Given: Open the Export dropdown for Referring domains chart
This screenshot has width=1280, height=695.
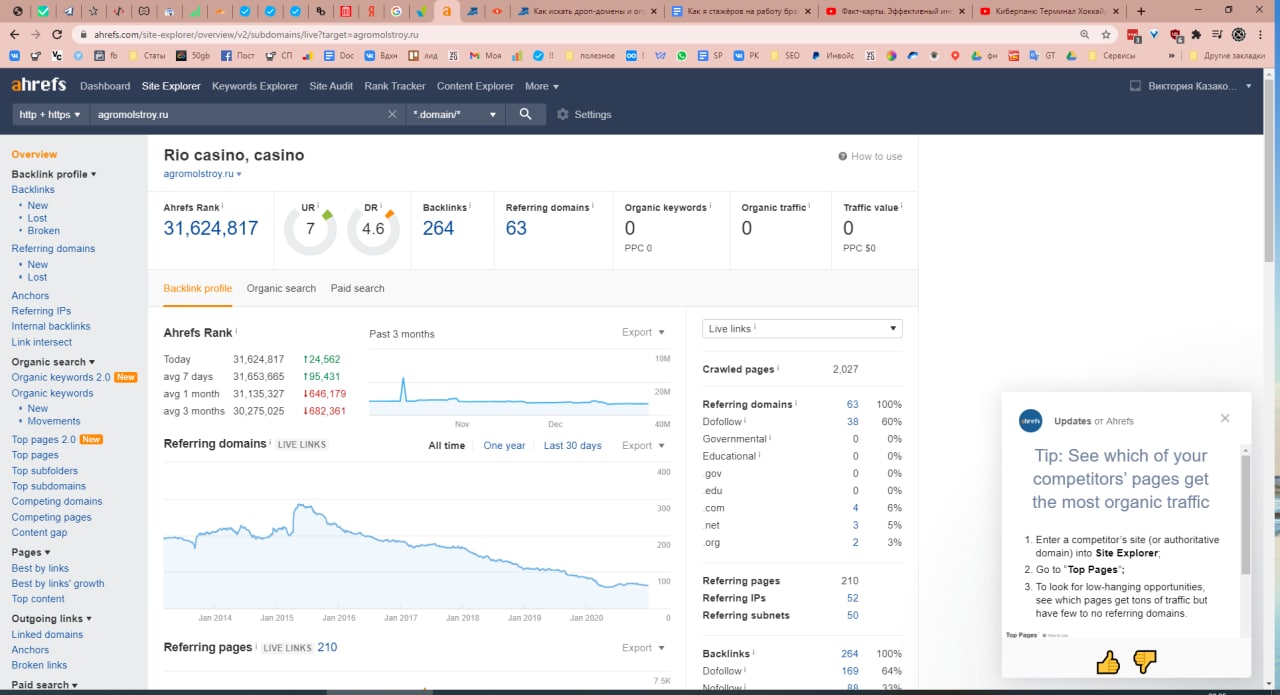Looking at the screenshot, I should point(643,445).
